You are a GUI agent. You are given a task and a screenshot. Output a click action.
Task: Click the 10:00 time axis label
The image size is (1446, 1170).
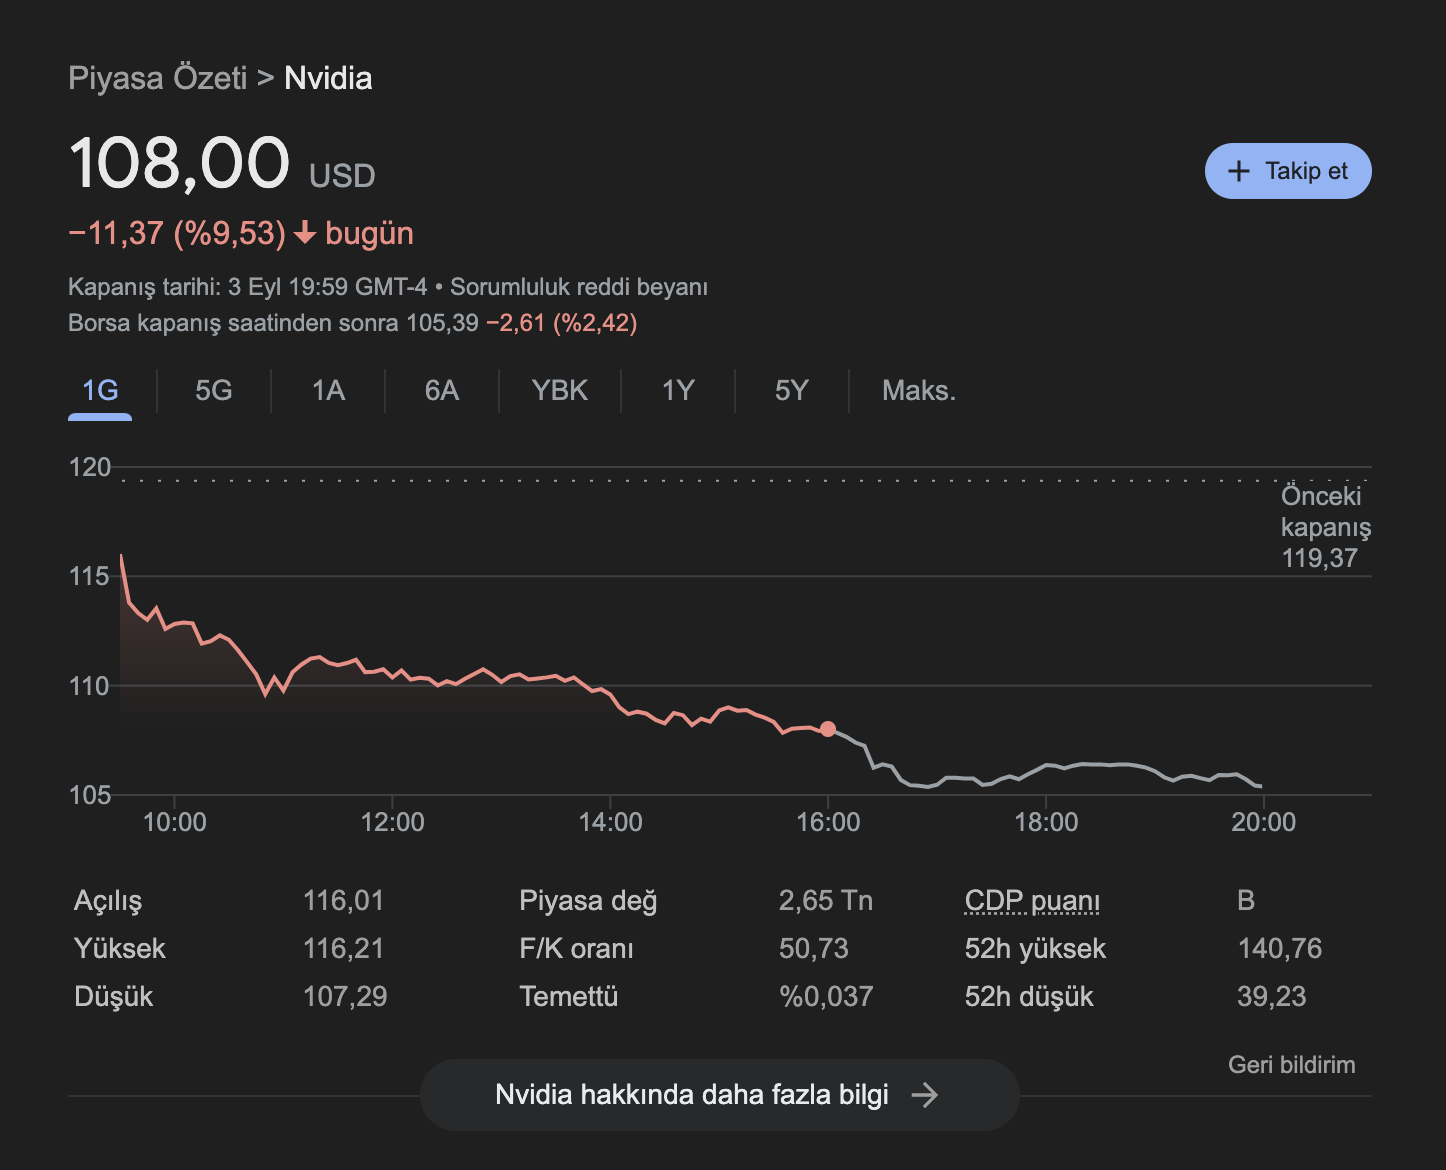[x=175, y=823]
